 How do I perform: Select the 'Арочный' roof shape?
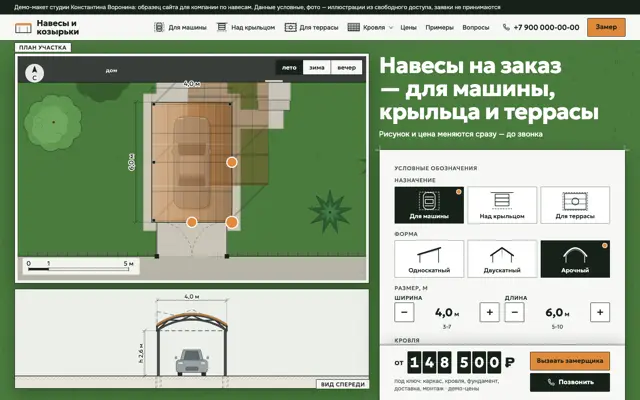point(575,259)
